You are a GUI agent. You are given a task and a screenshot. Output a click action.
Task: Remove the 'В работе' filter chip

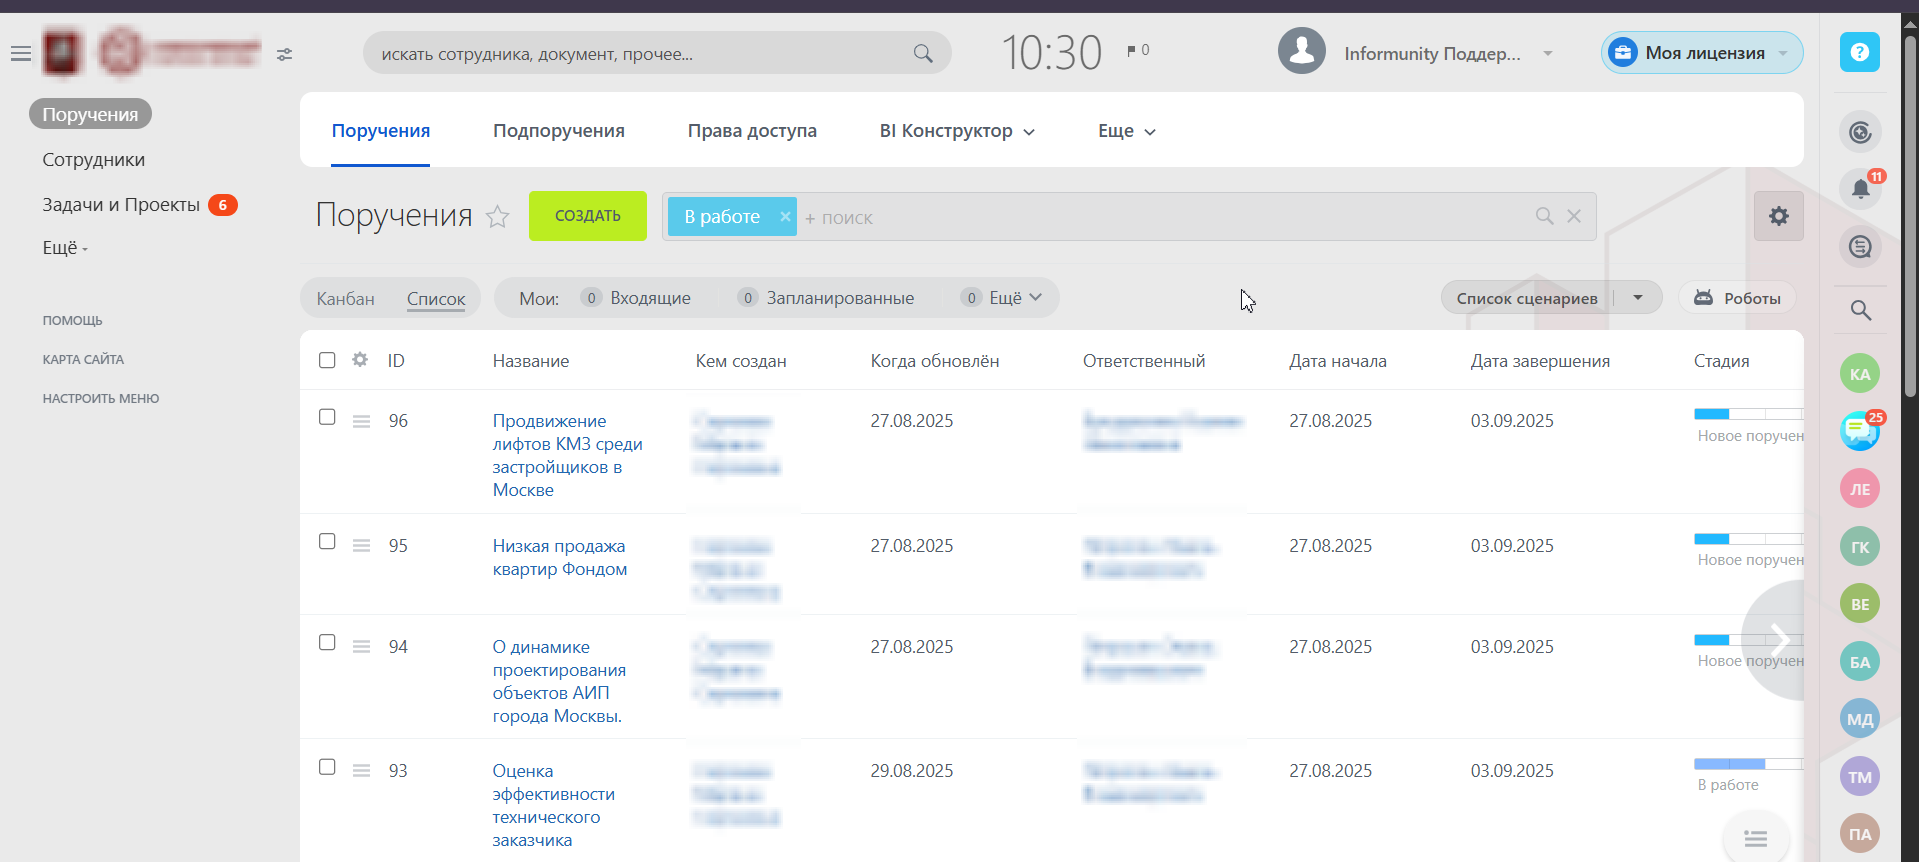[785, 216]
